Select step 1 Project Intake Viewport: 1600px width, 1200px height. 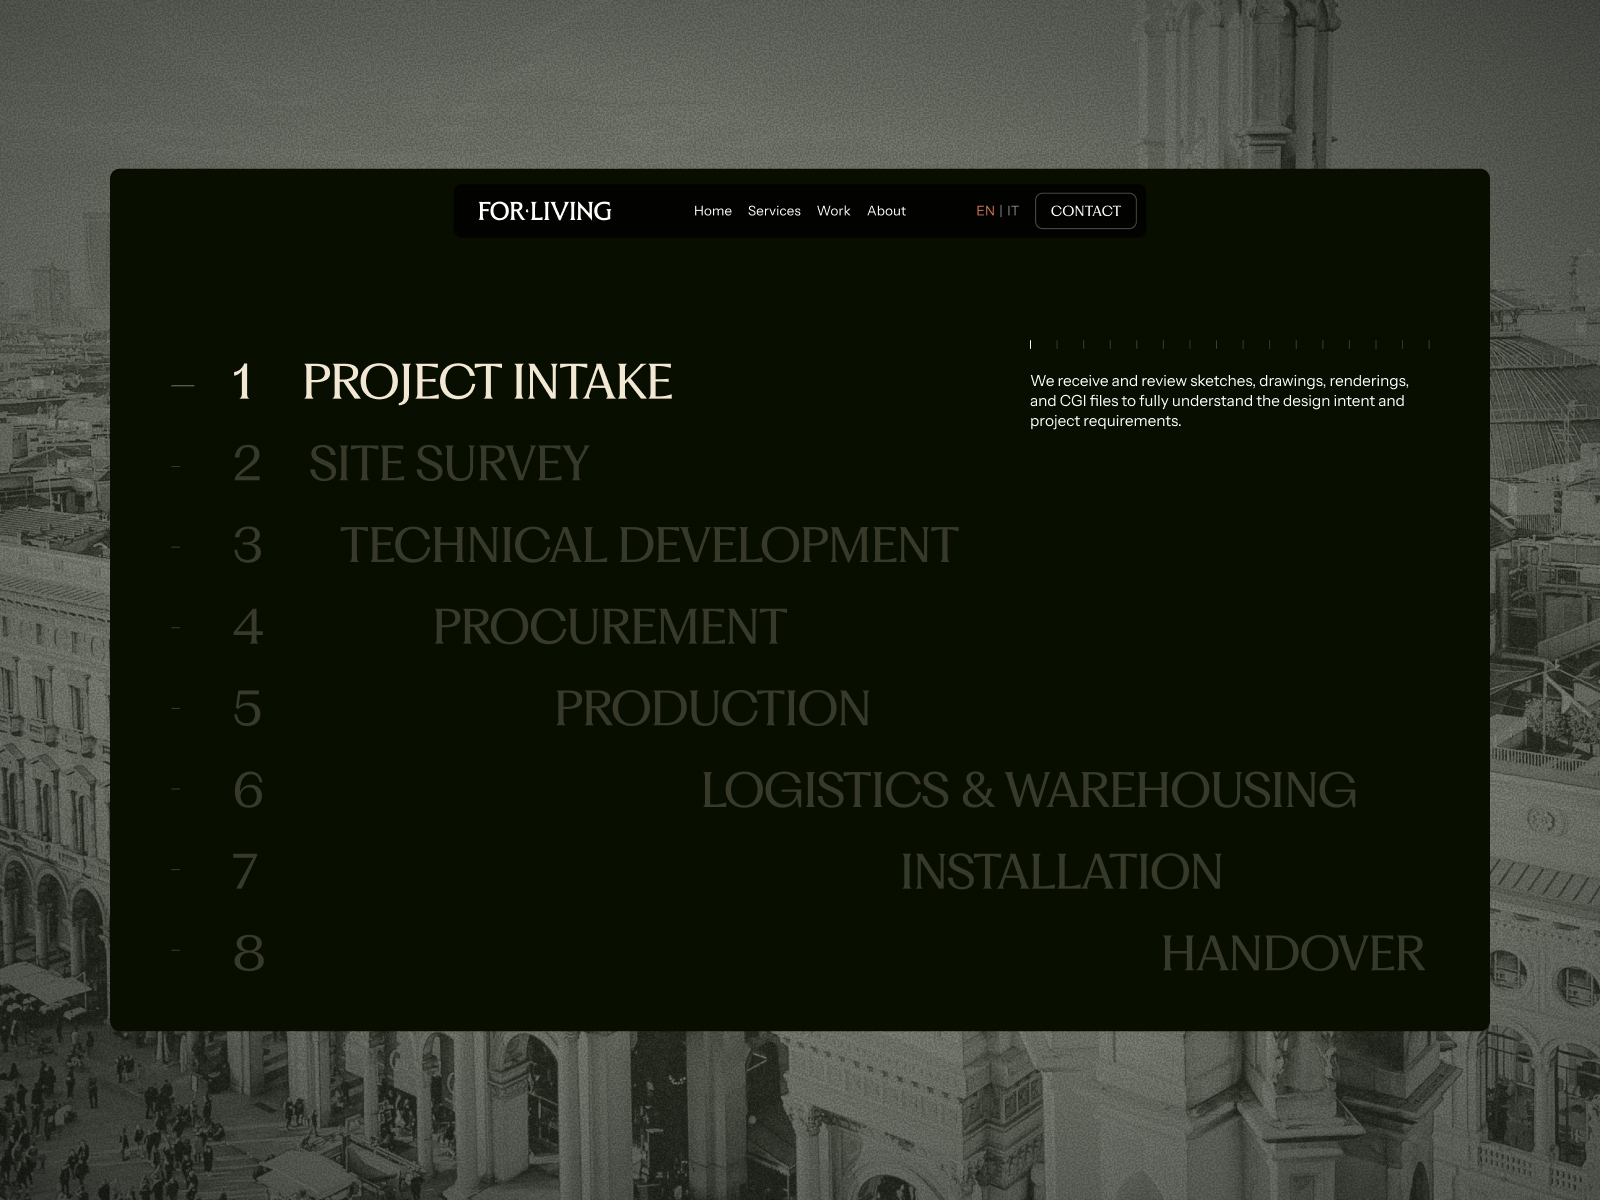point(488,382)
